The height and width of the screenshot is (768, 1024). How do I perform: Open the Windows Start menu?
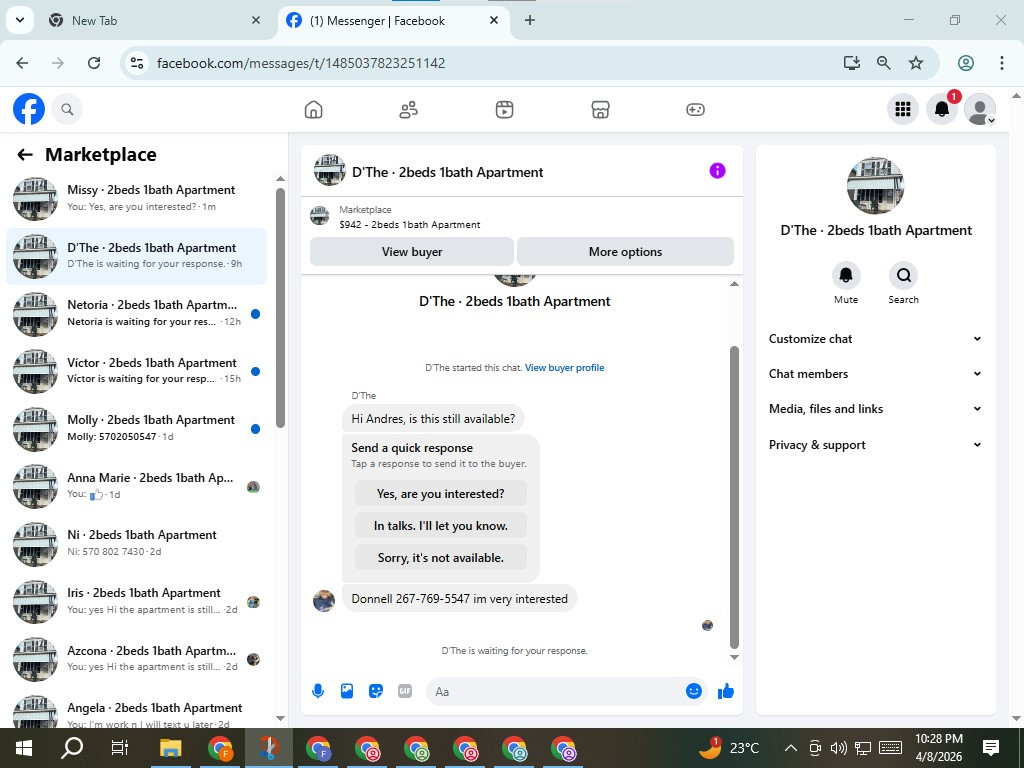pos(24,748)
